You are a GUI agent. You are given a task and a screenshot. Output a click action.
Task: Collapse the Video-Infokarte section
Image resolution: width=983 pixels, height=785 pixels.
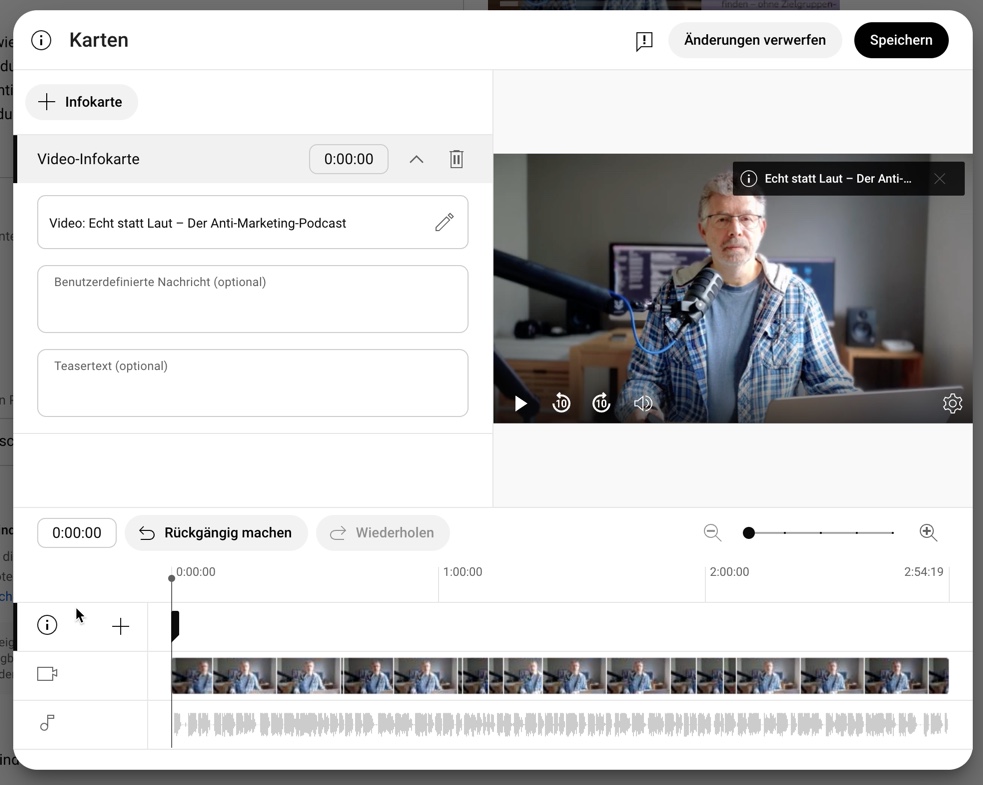pyautogui.click(x=416, y=159)
